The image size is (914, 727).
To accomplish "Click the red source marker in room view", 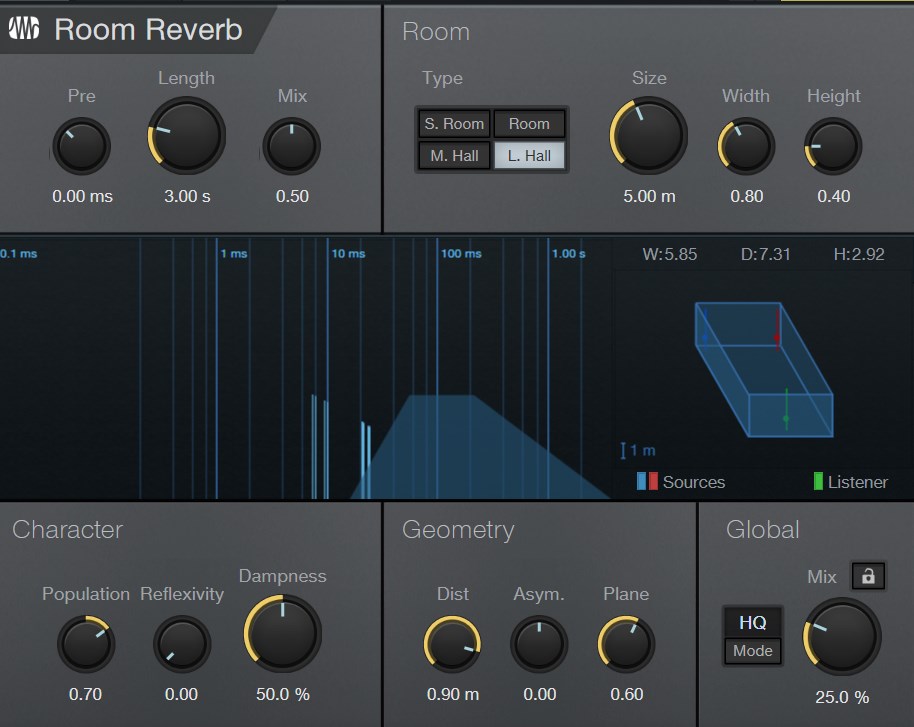I will pos(777,328).
